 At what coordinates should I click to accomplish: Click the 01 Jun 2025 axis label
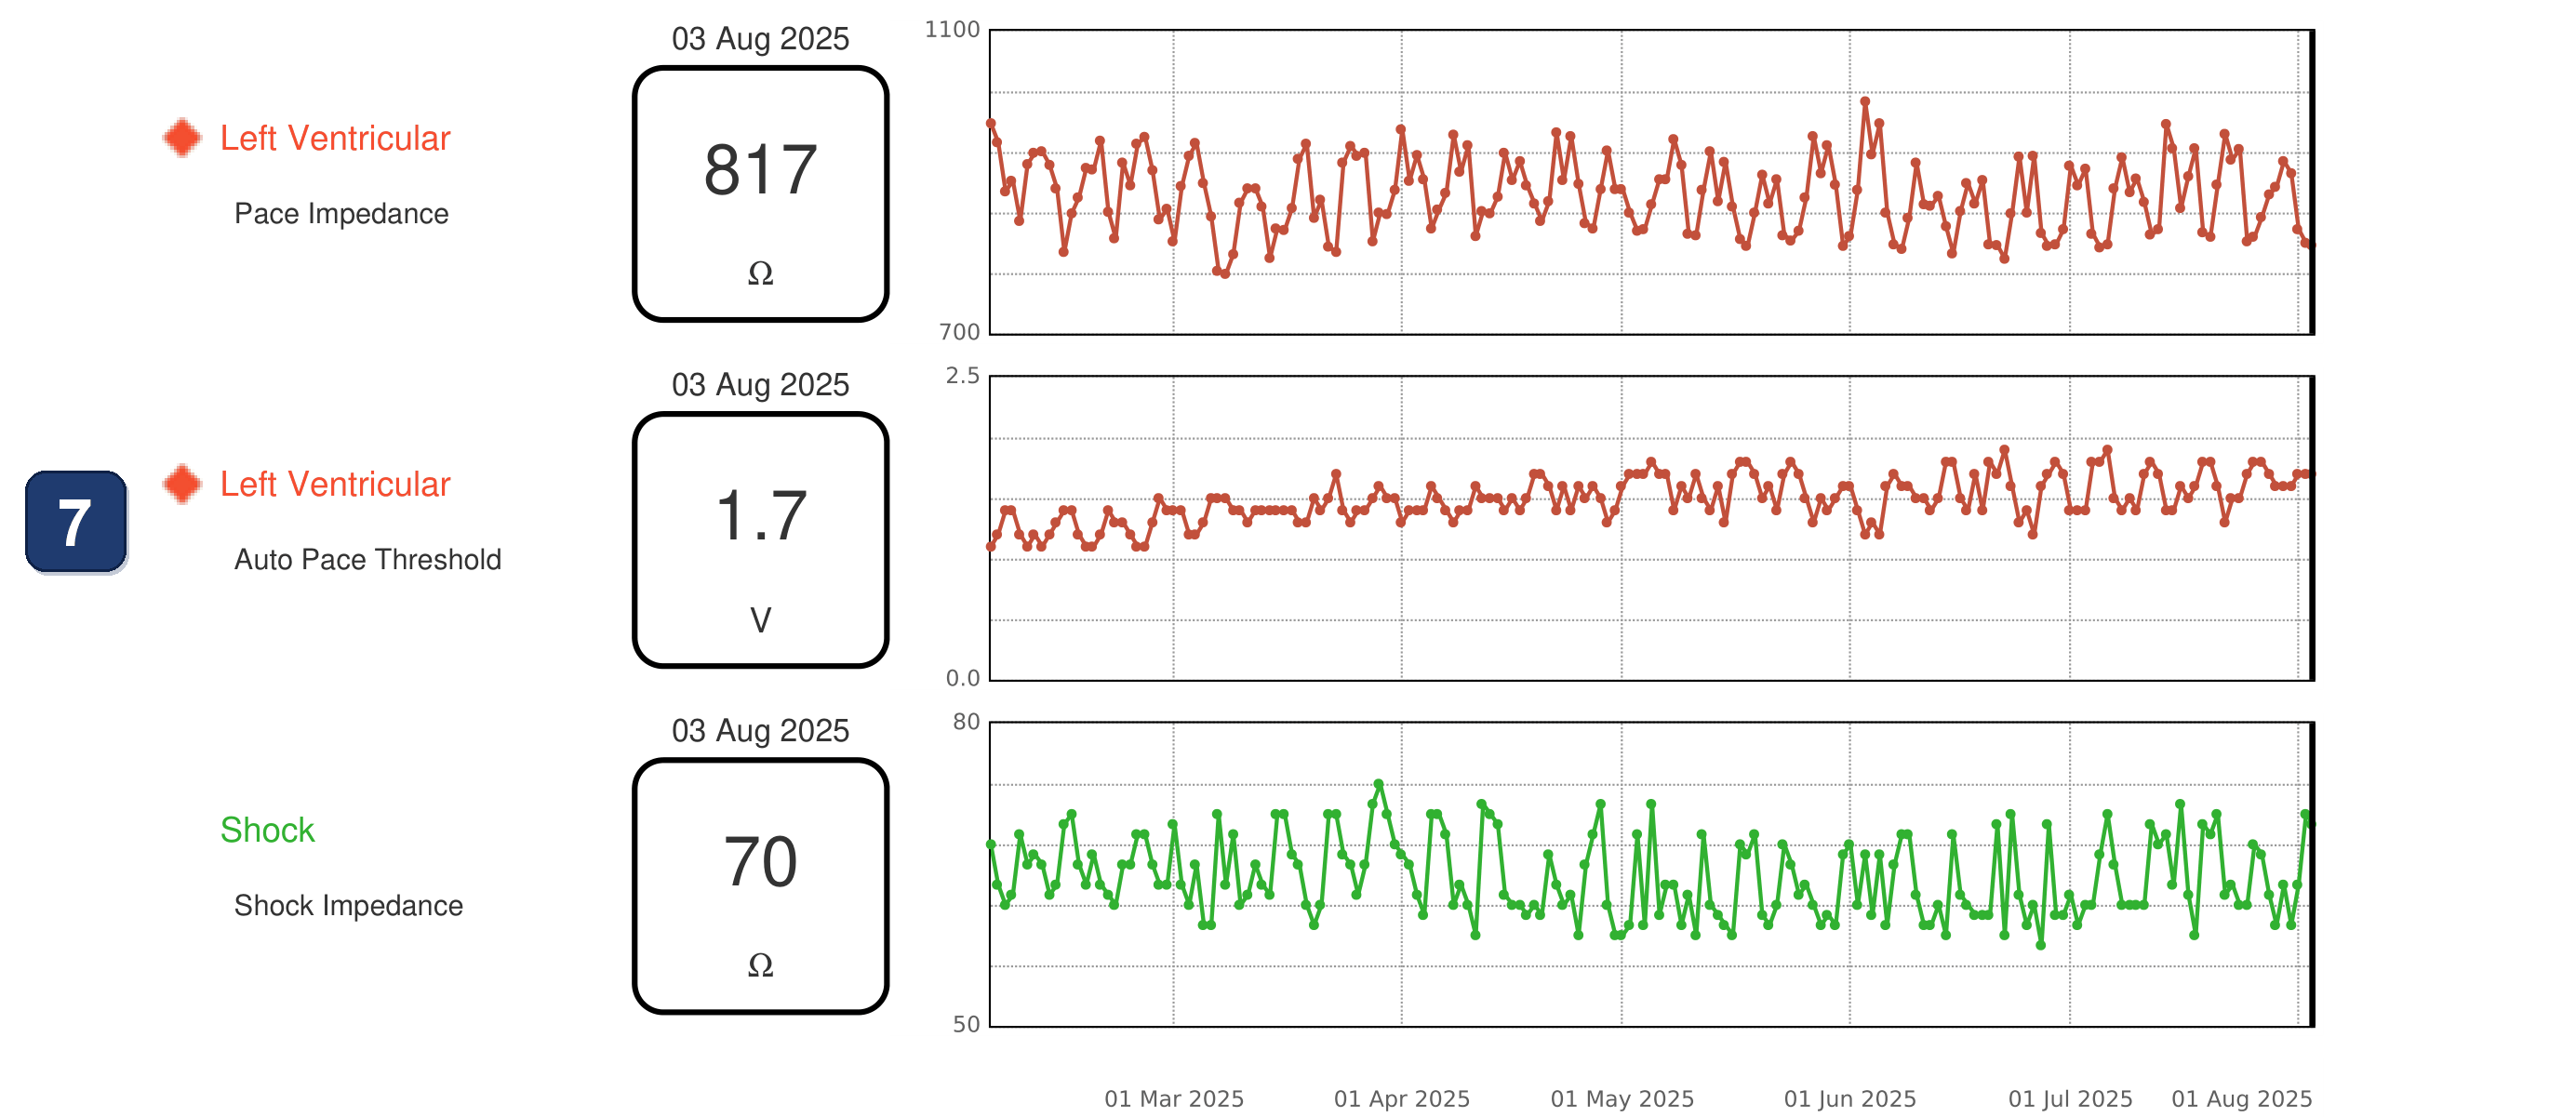pyautogui.click(x=1849, y=1098)
